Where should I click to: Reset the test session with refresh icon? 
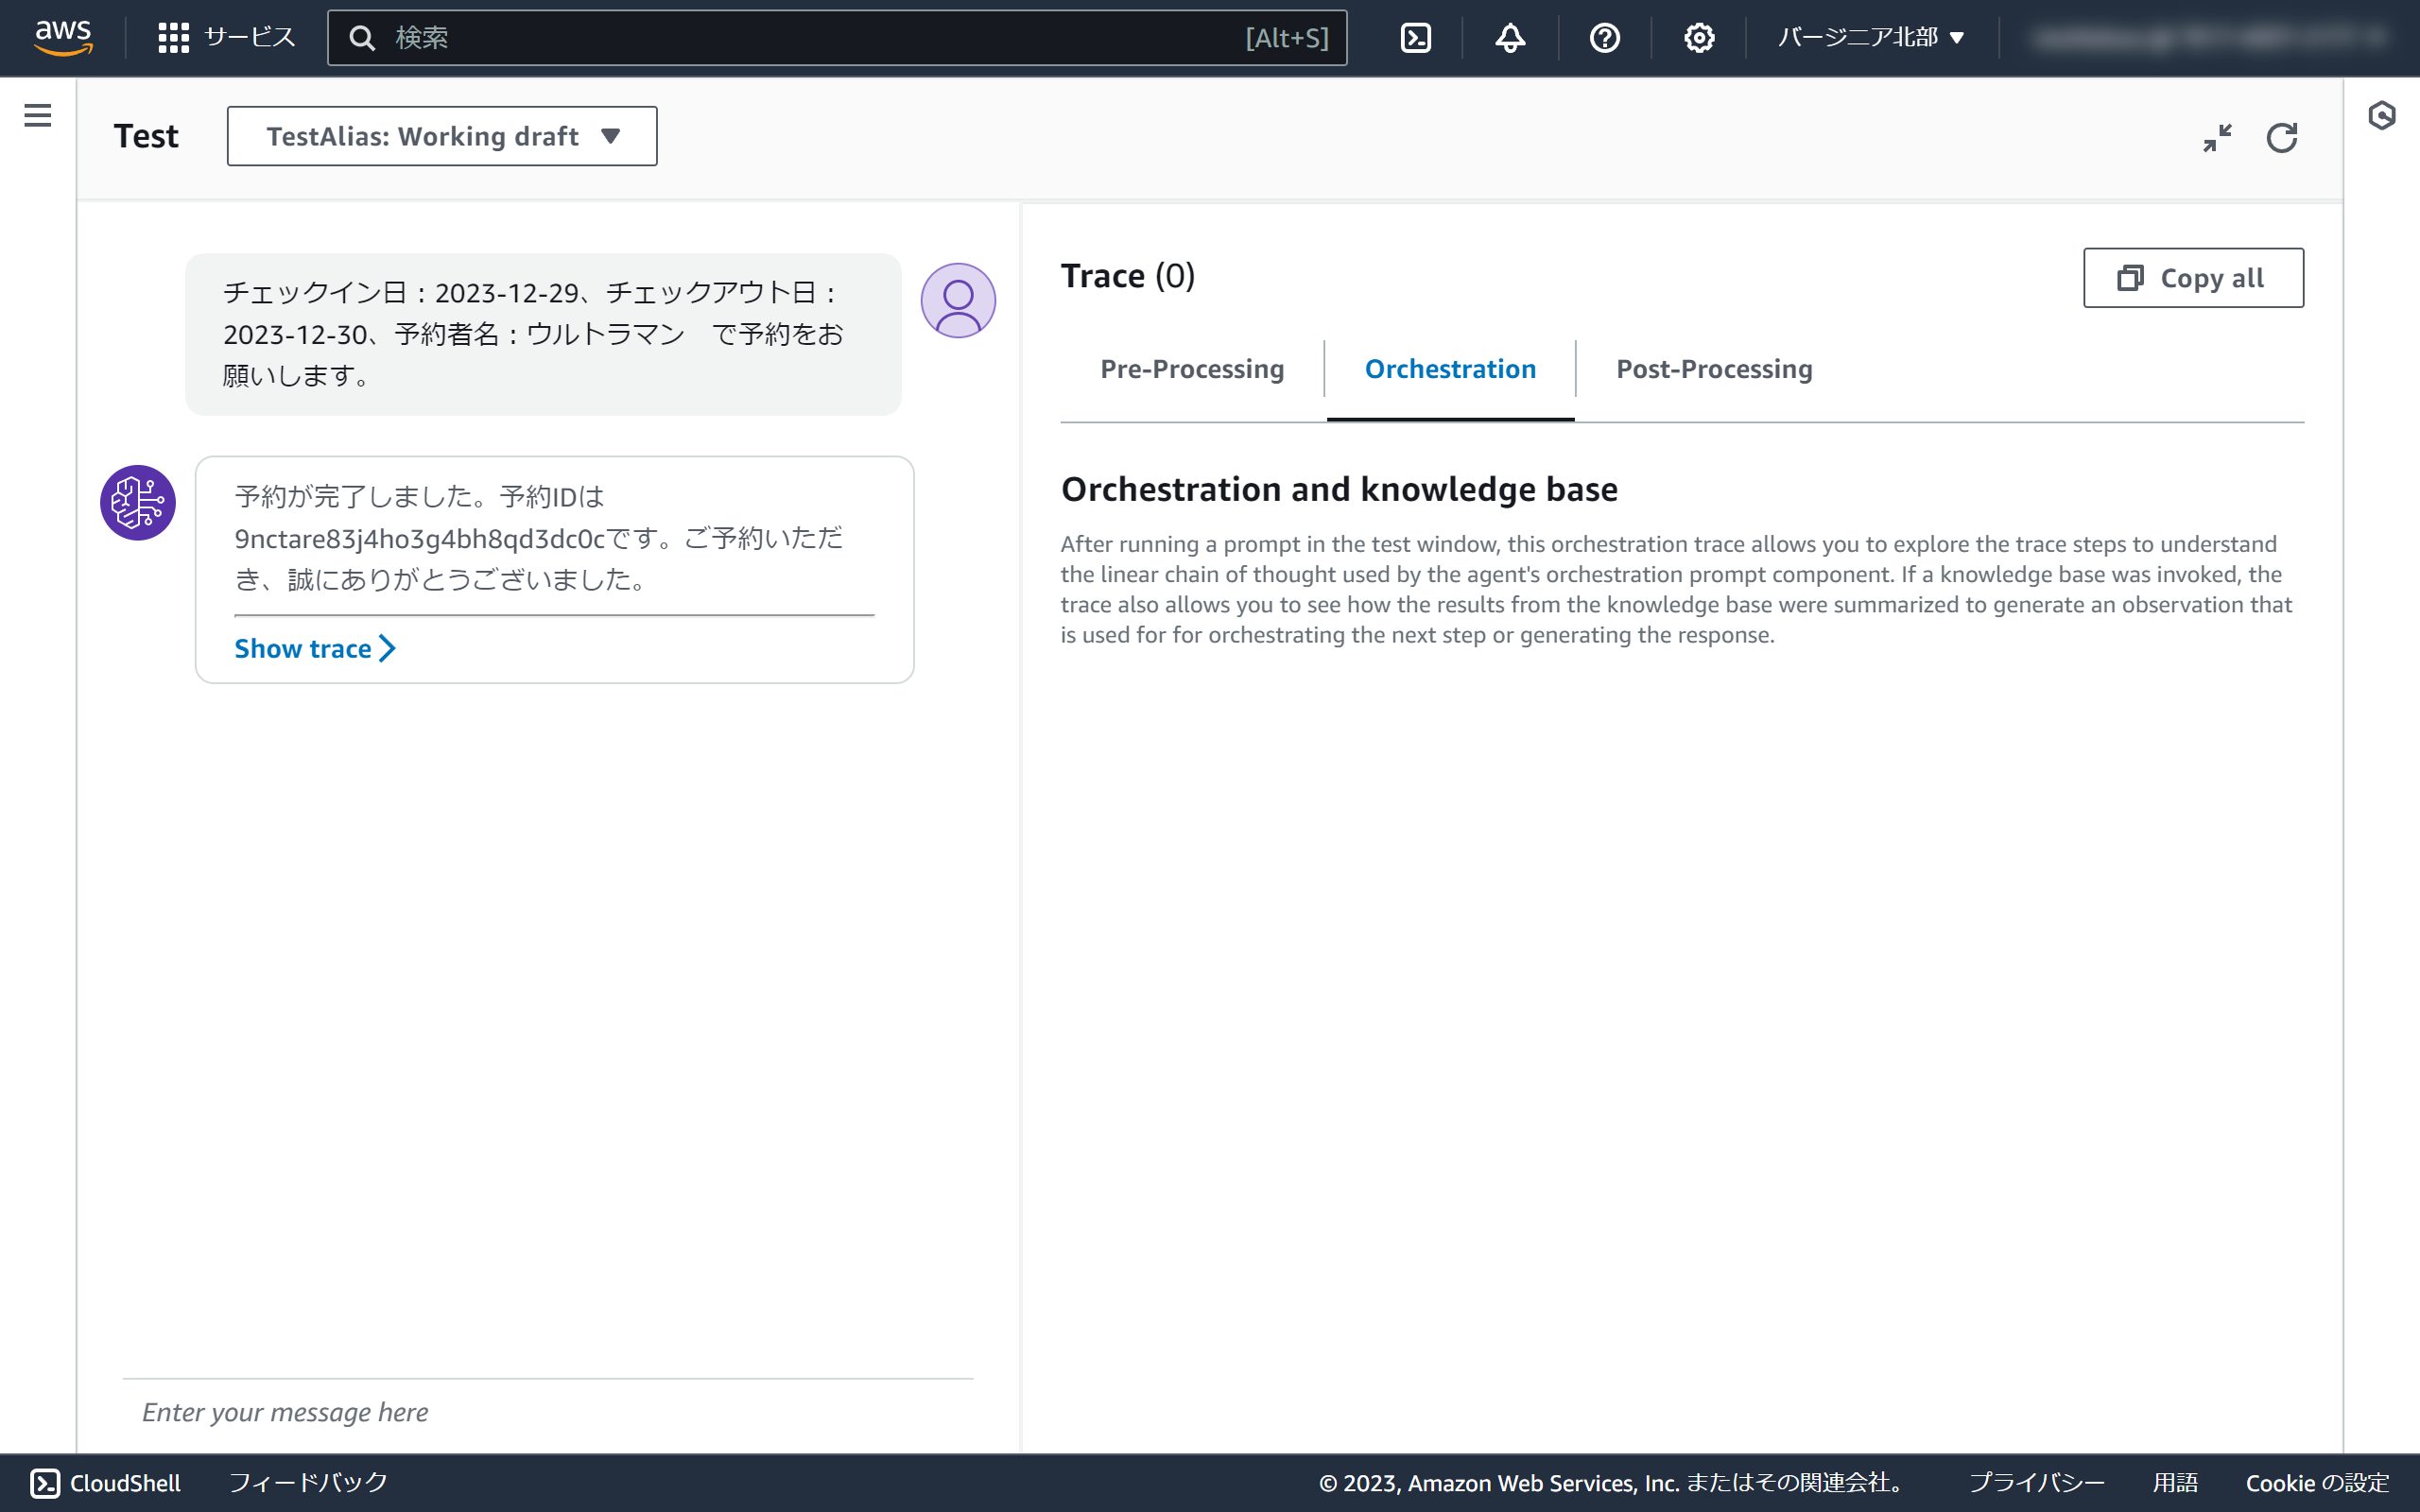(2281, 137)
